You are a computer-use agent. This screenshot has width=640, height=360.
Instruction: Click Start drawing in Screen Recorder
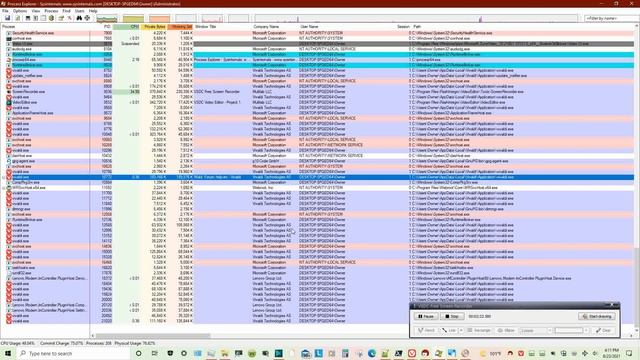tap(597, 316)
